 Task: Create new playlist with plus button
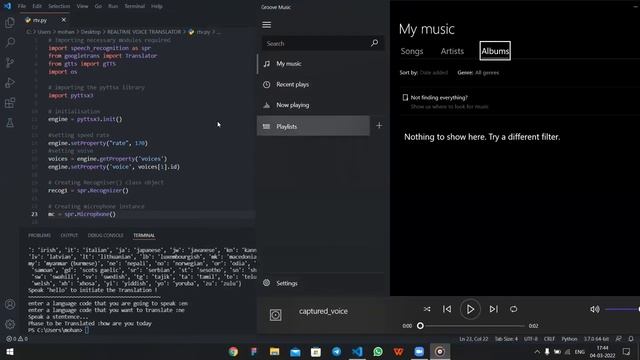pyautogui.click(x=379, y=126)
